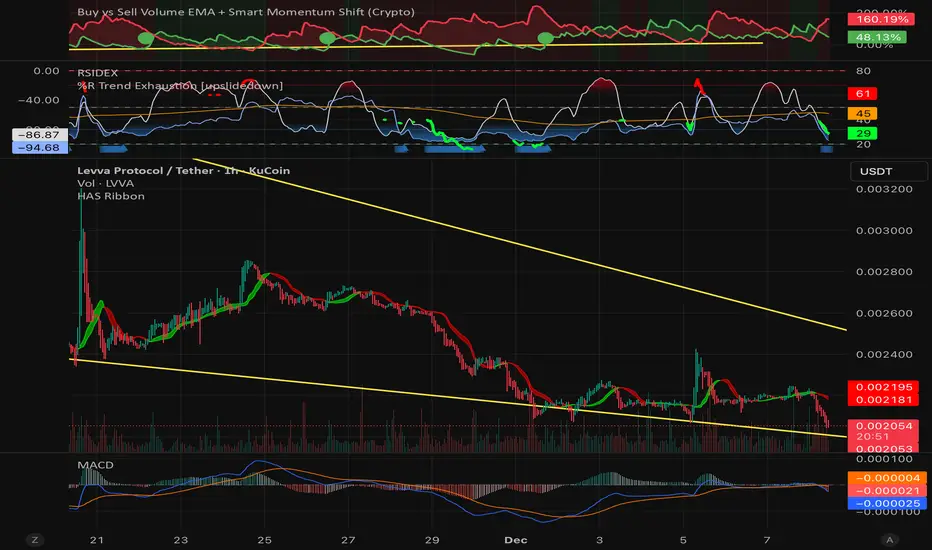Click the date label 7 on time axis
The width and height of the screenshot is (932, 550).
coord(767,540)
